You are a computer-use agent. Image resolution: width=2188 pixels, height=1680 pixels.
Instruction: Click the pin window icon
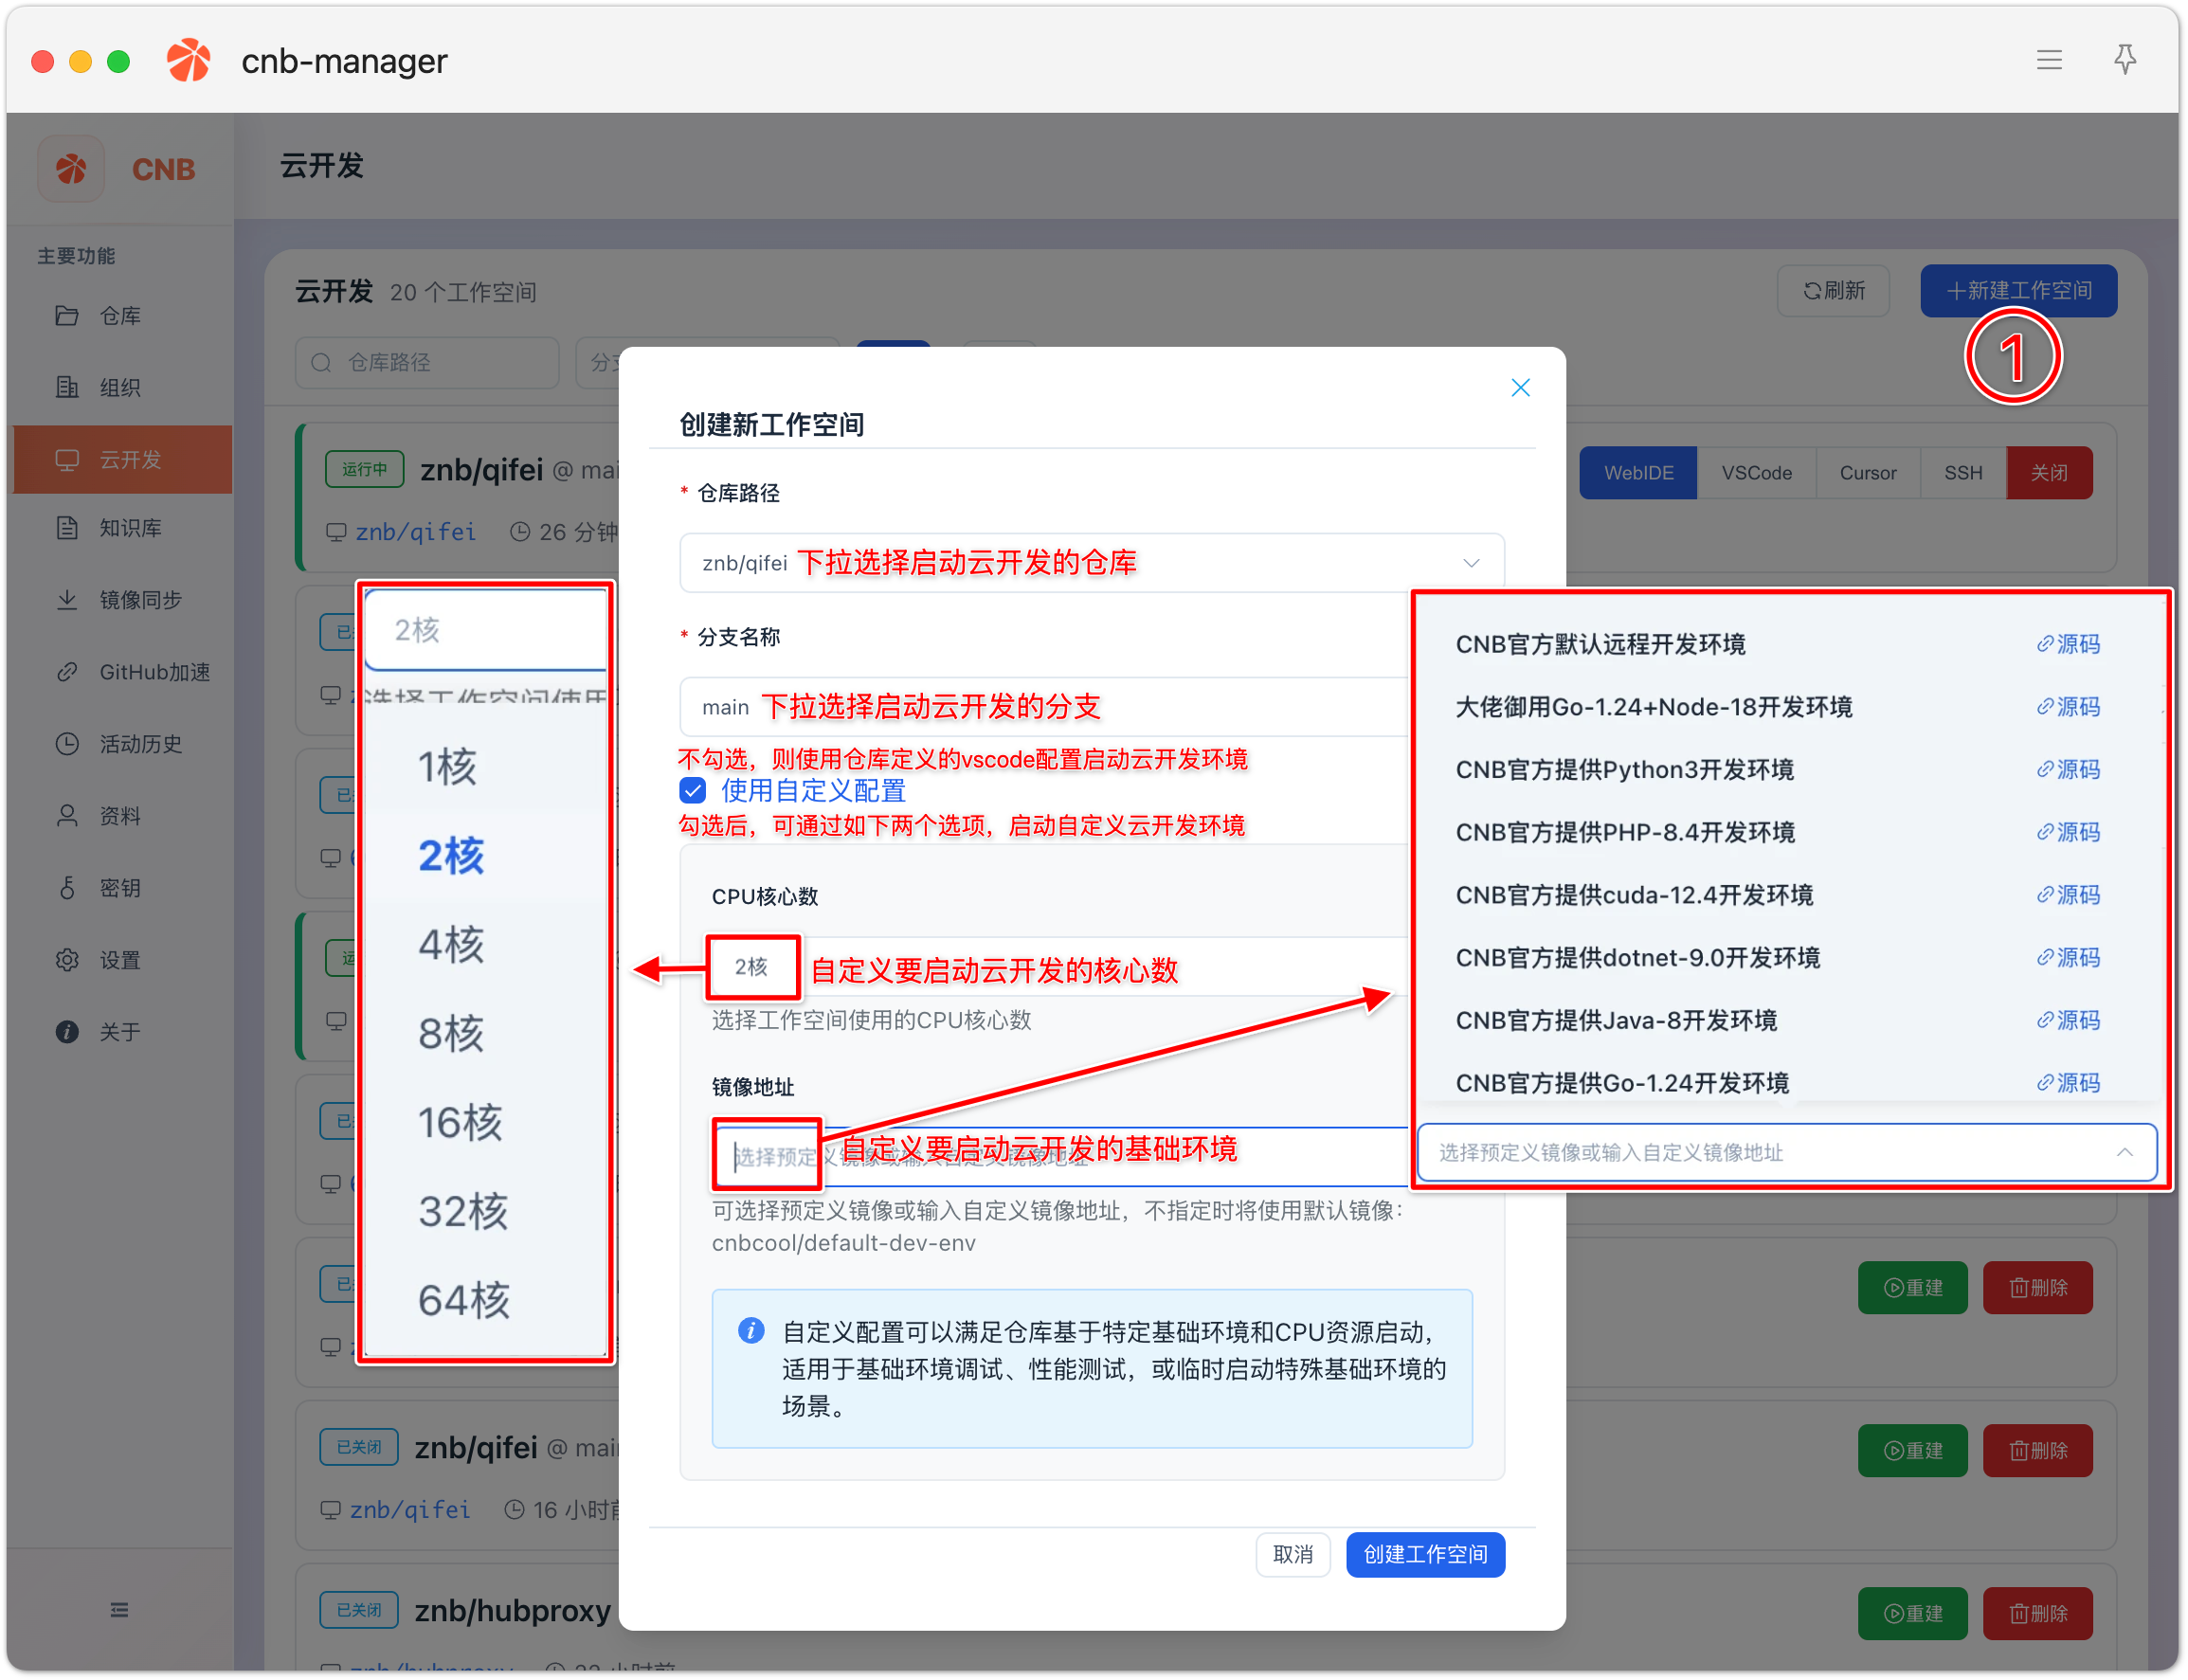[x=2125, y=60]
